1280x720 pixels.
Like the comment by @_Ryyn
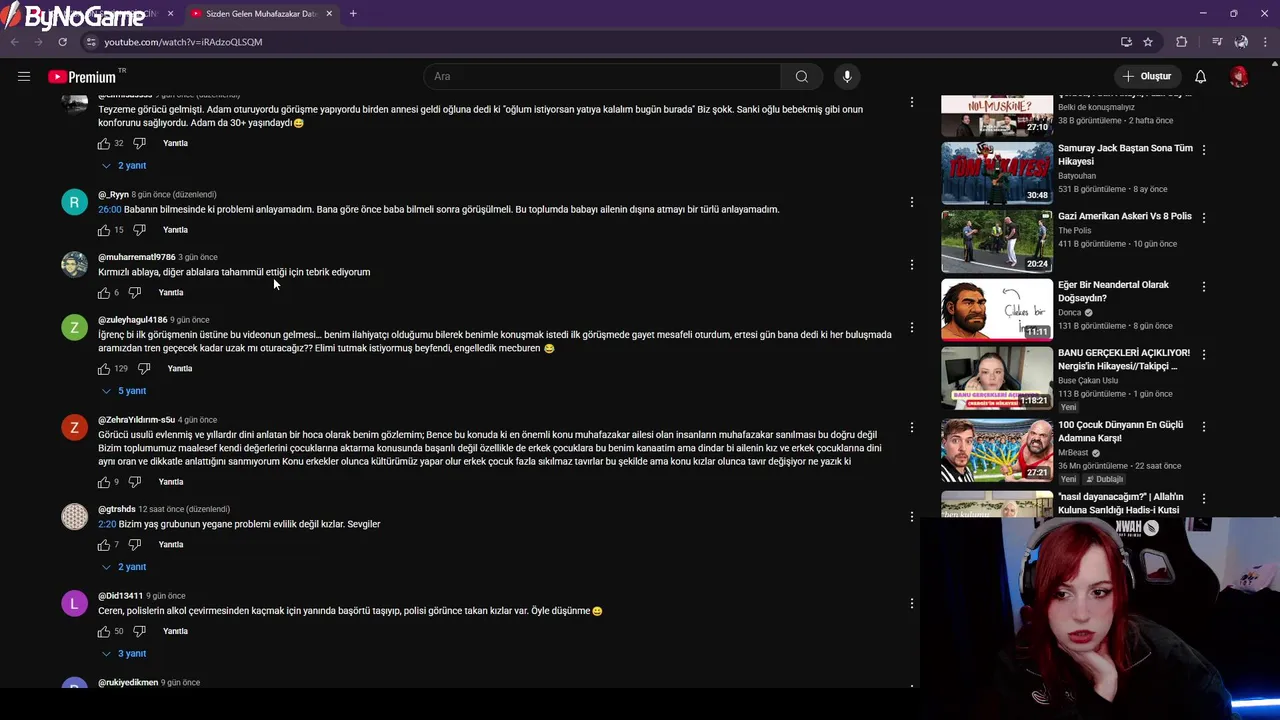click(x=104, y=230)
